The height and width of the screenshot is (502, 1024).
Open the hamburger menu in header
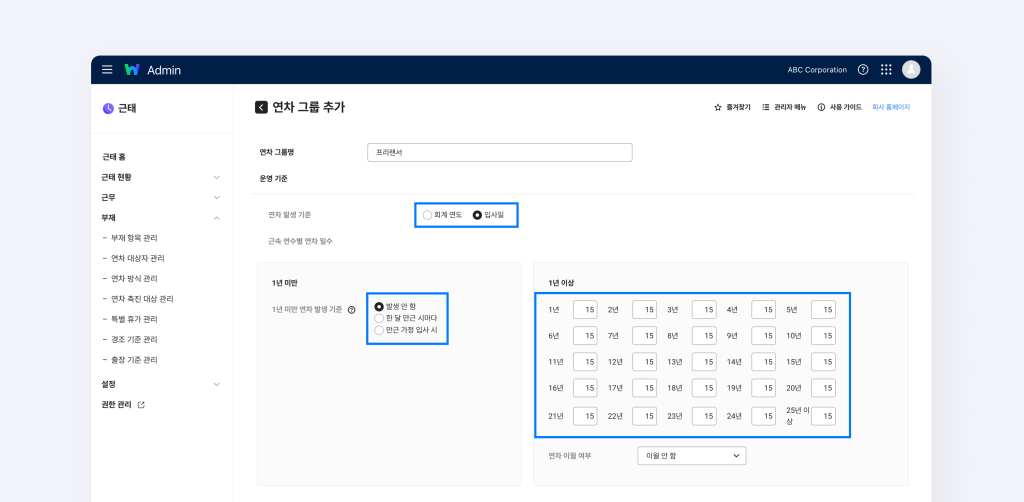click(x=107, y=70)
